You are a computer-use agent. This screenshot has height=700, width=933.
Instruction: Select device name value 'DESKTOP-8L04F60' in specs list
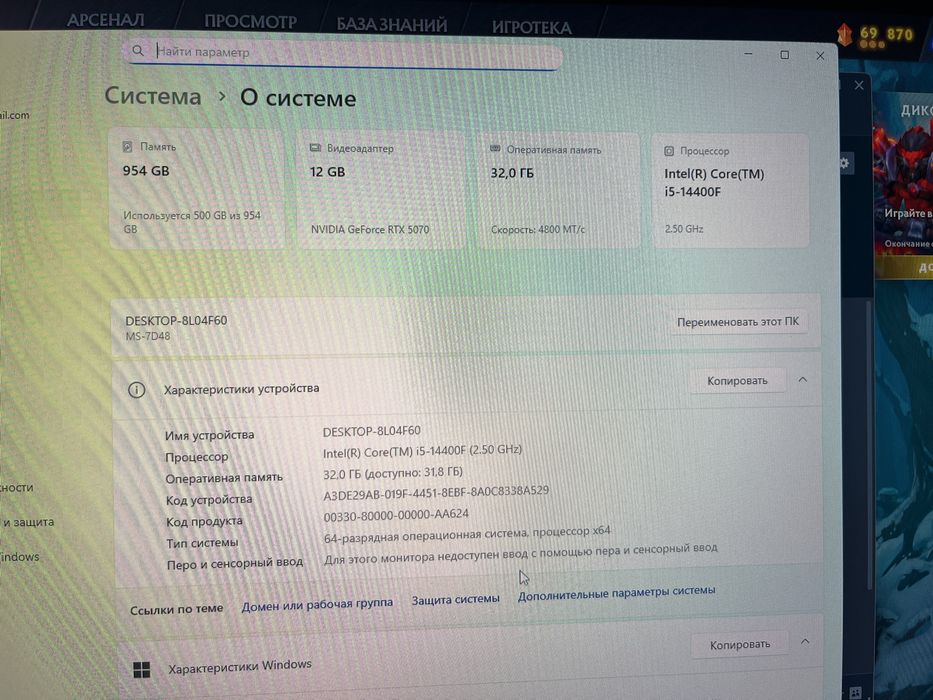click(x=371, y=431)
